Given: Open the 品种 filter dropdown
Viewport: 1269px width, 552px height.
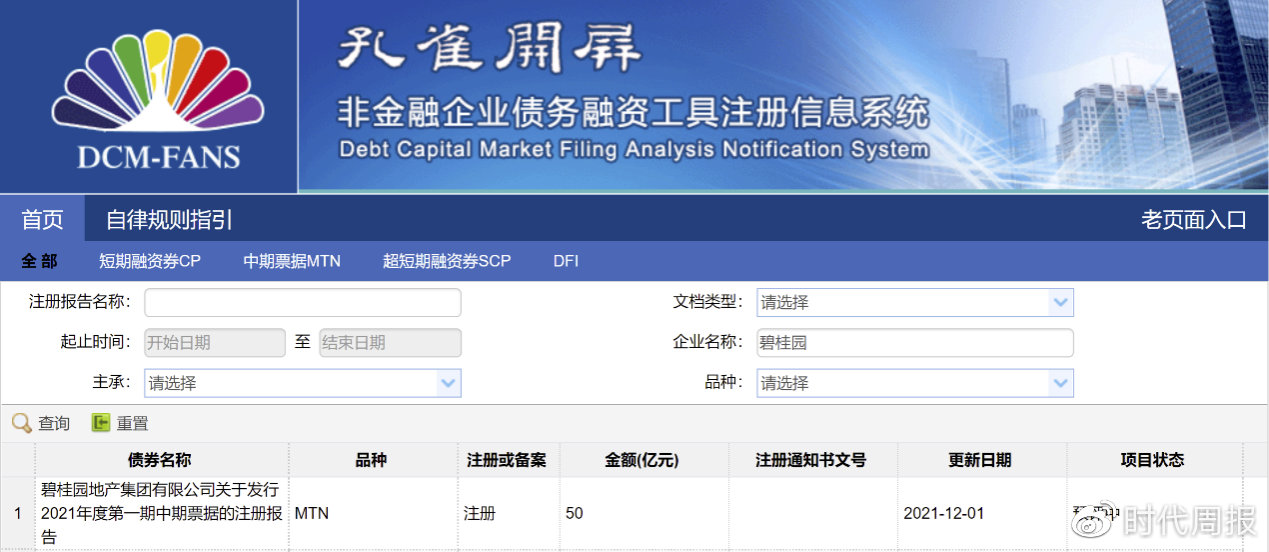Looking at the screenshot, I should point(1060,383).
